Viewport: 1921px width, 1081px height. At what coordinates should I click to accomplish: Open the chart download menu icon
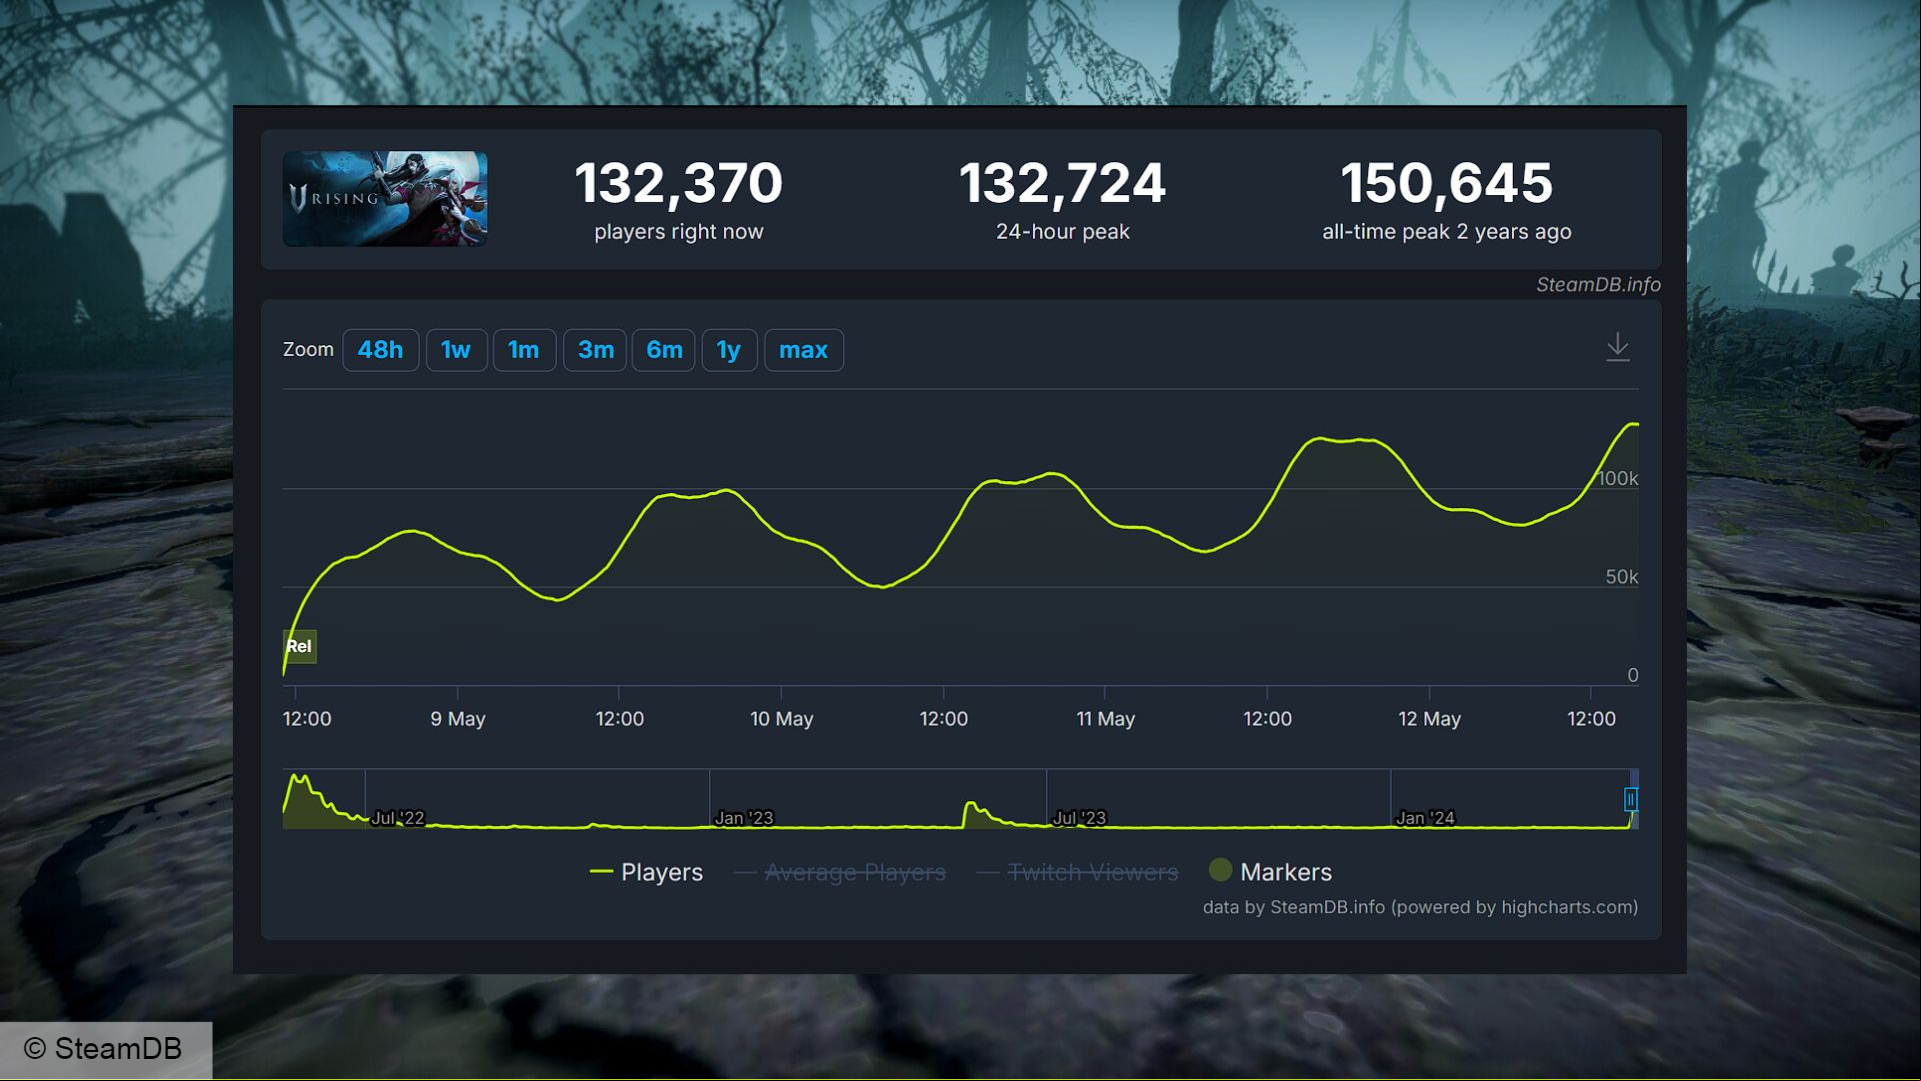pos(1618,348)
